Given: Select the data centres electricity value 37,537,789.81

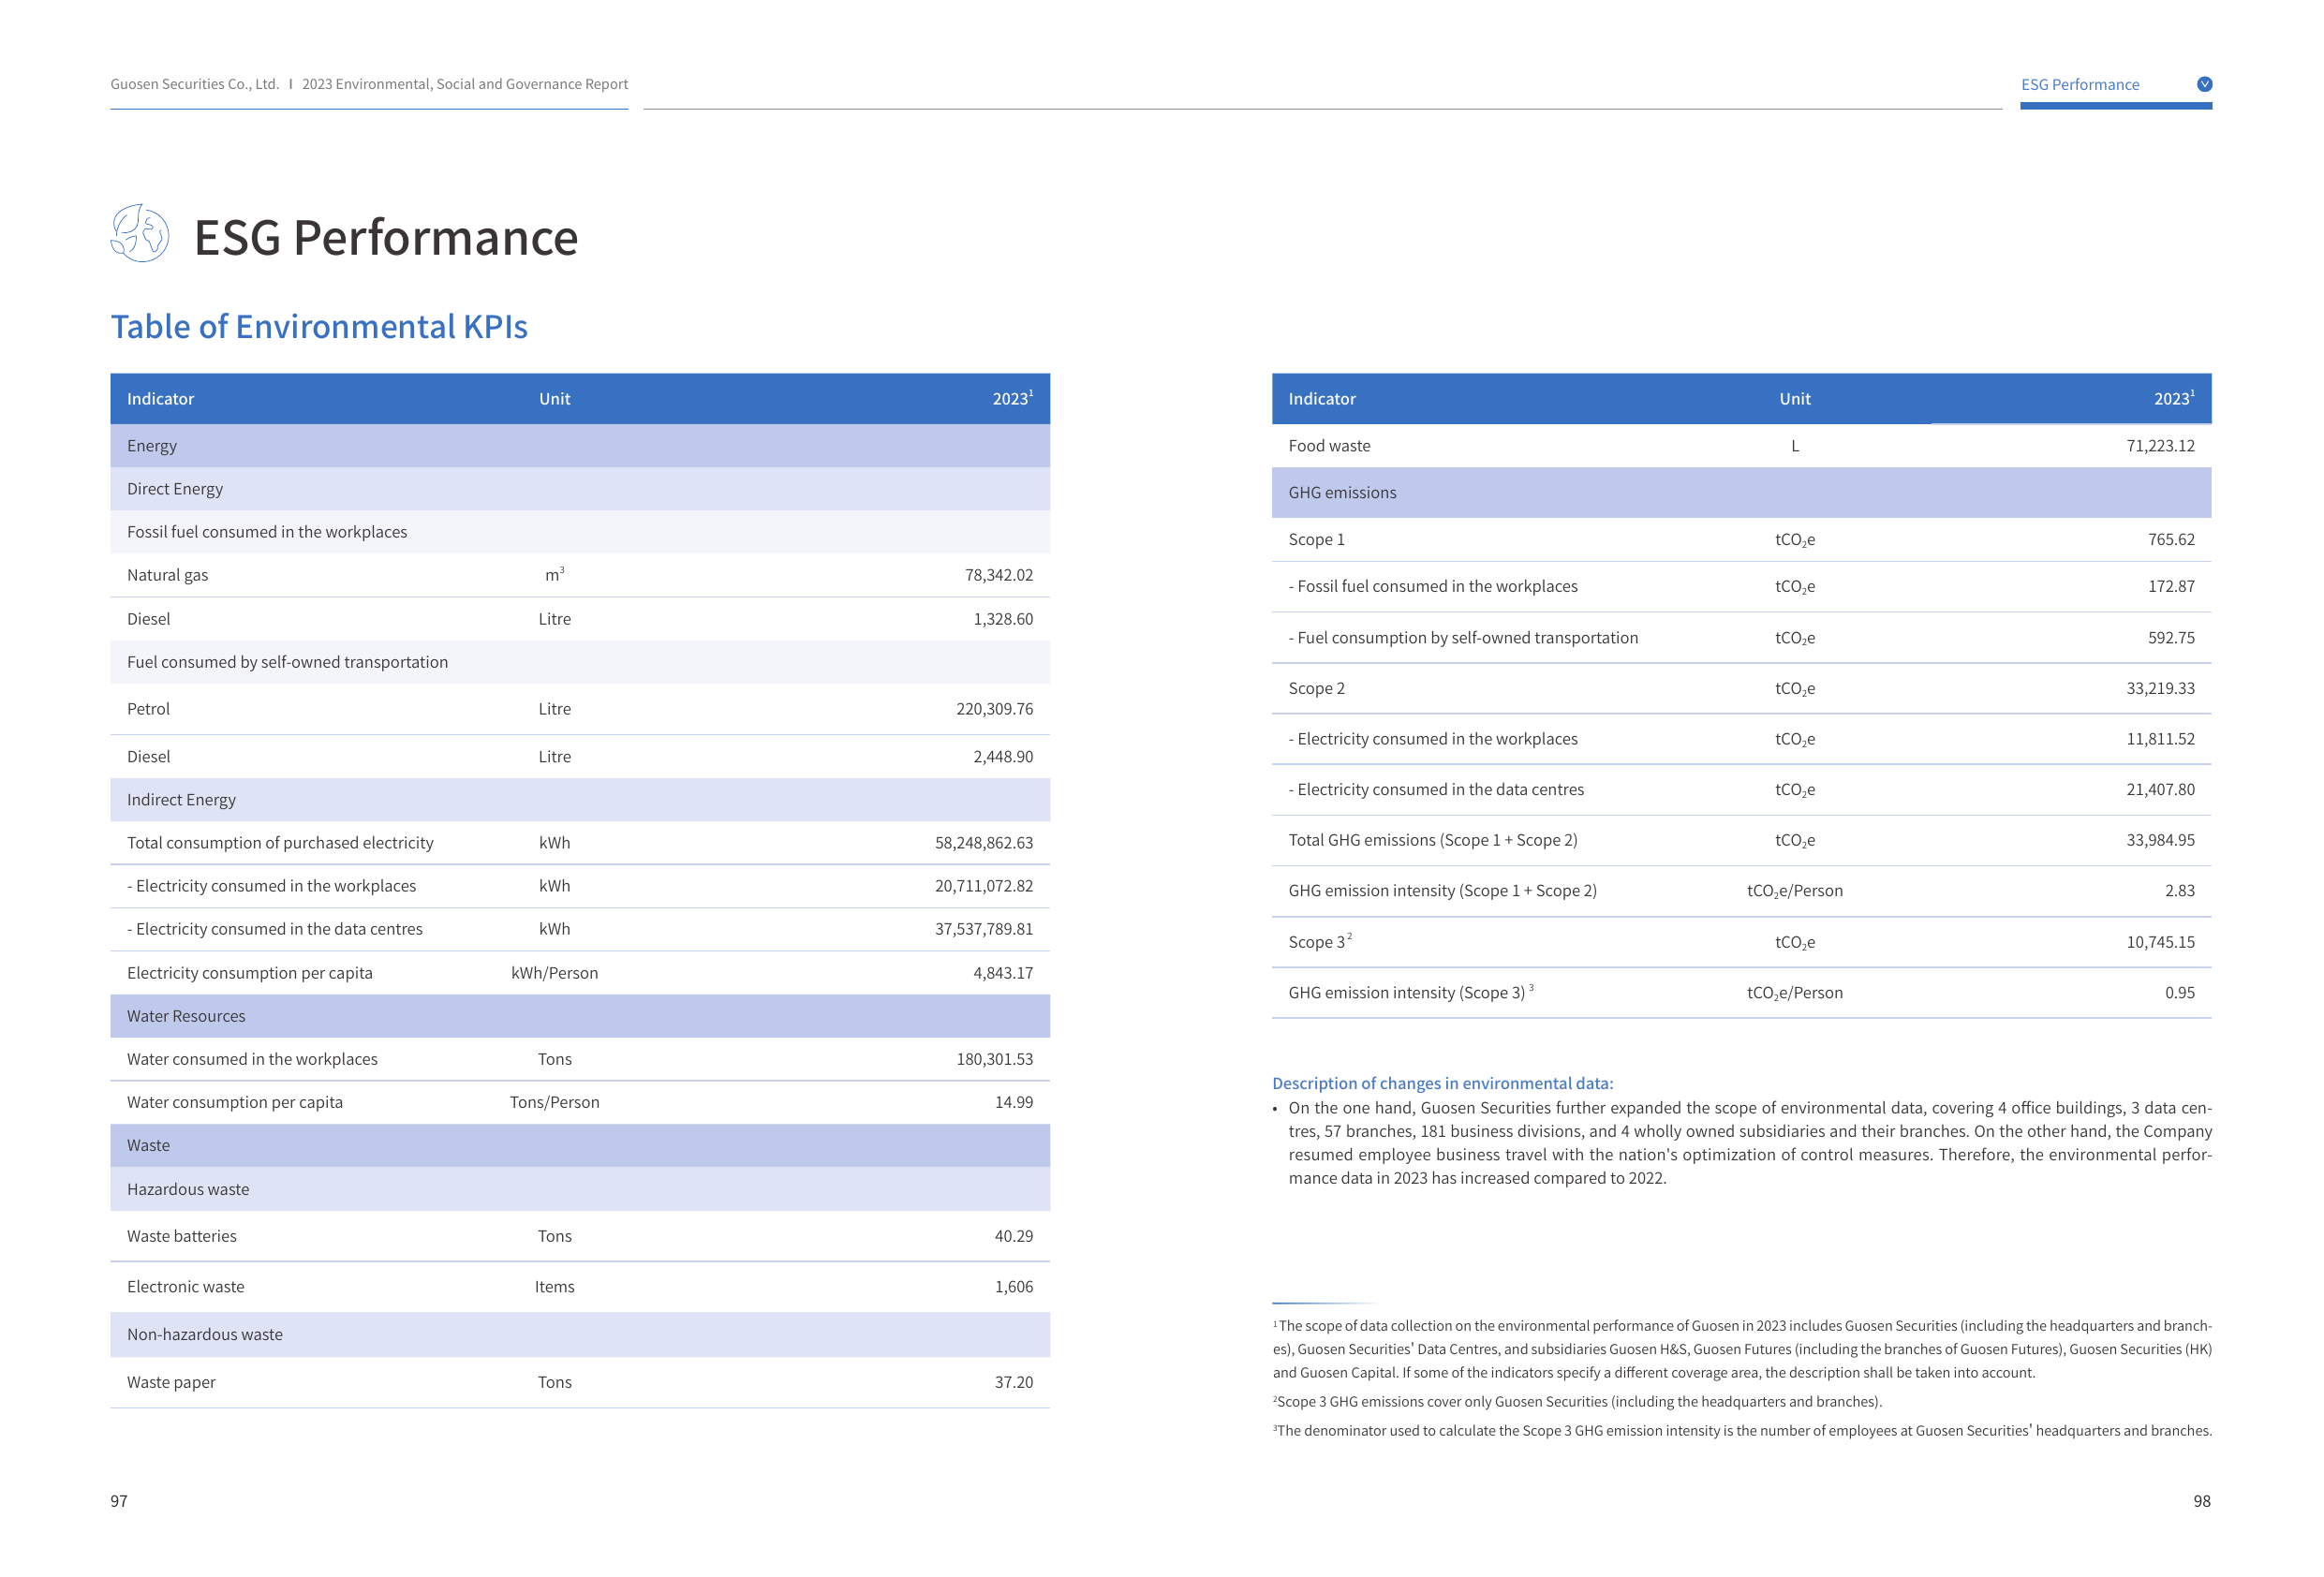Looking at the screenshot, I should coord(983,929).
